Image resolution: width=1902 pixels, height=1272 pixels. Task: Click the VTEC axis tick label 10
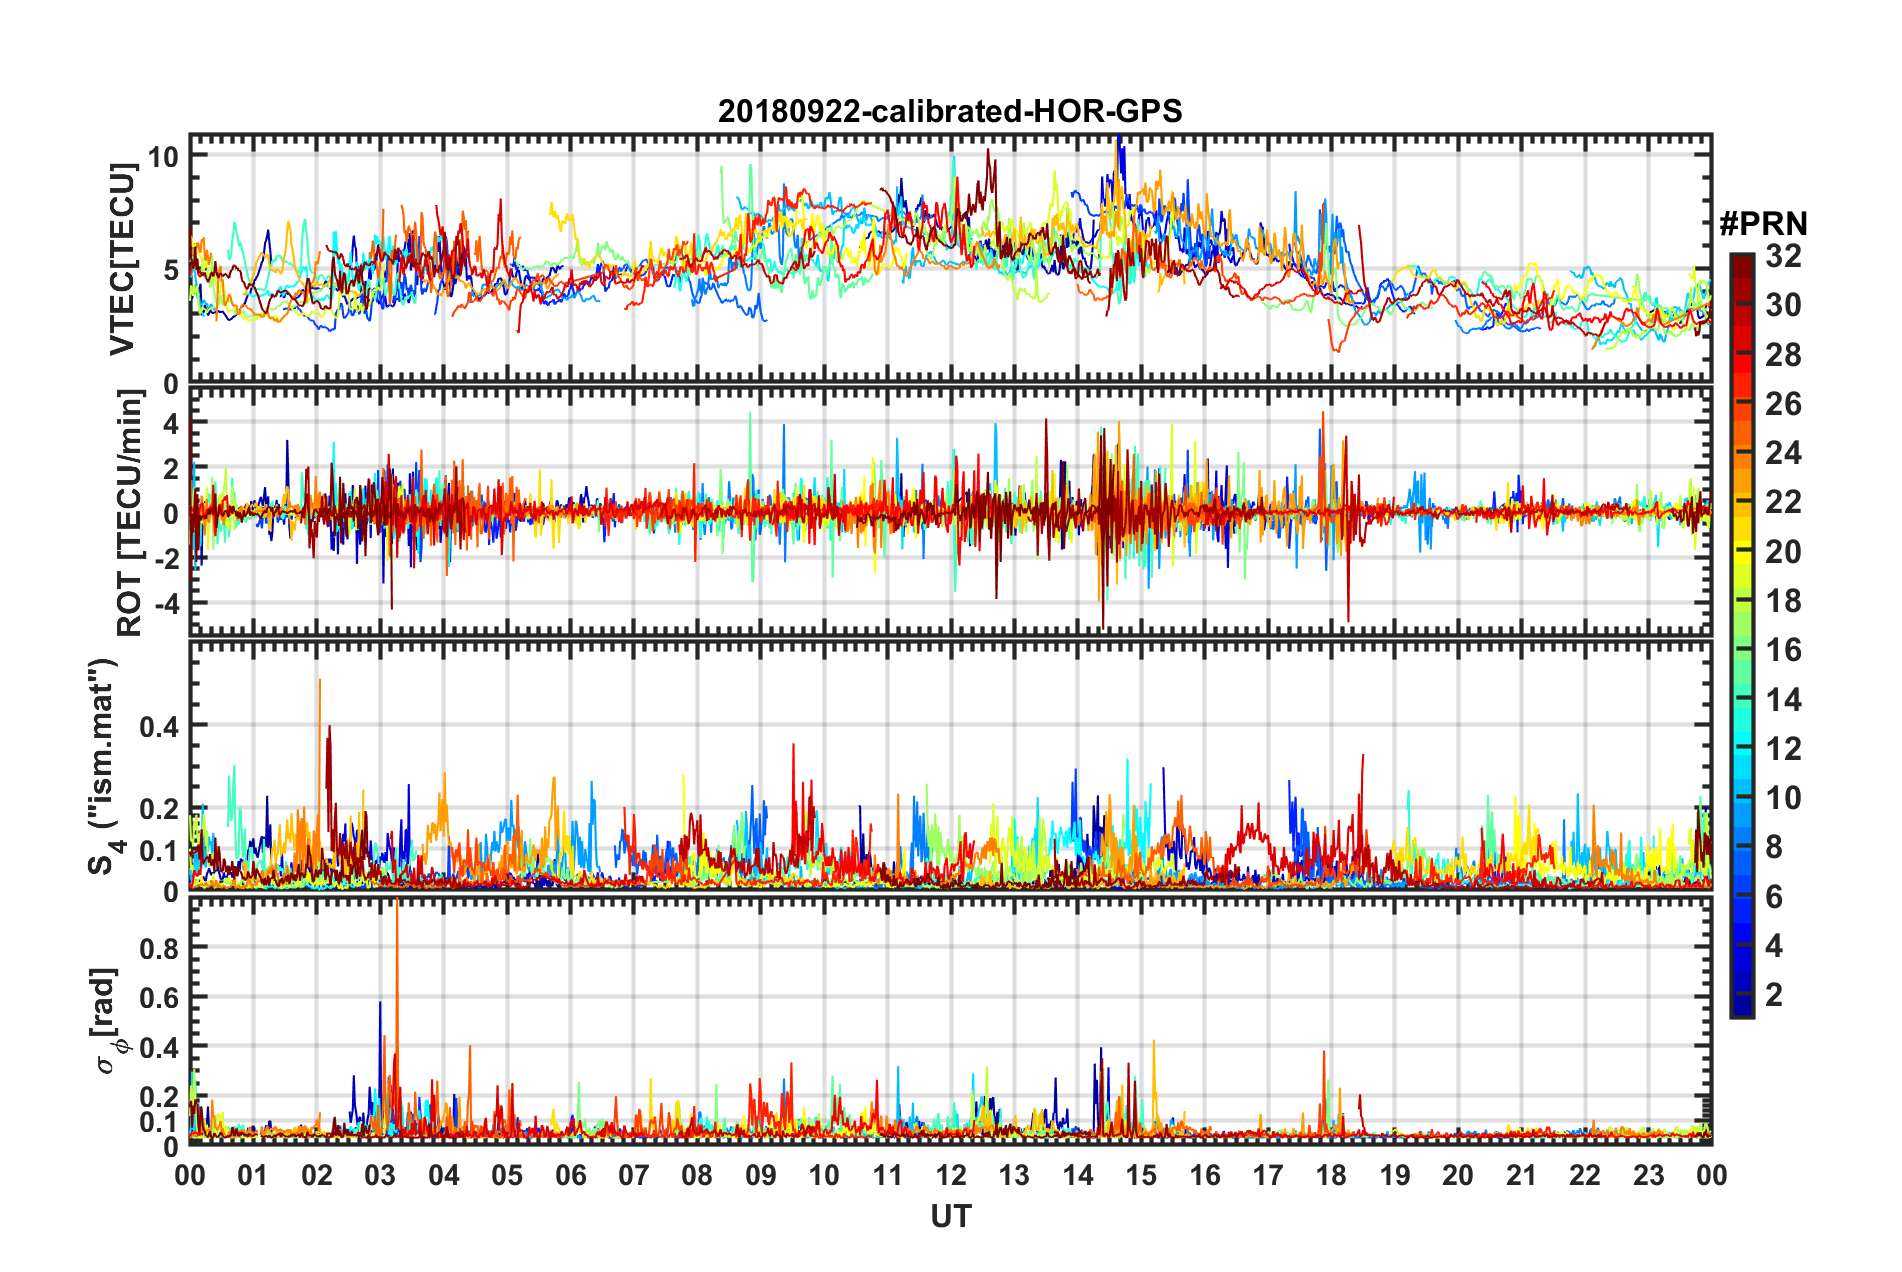pyautogui.click(x=163, y=157)
